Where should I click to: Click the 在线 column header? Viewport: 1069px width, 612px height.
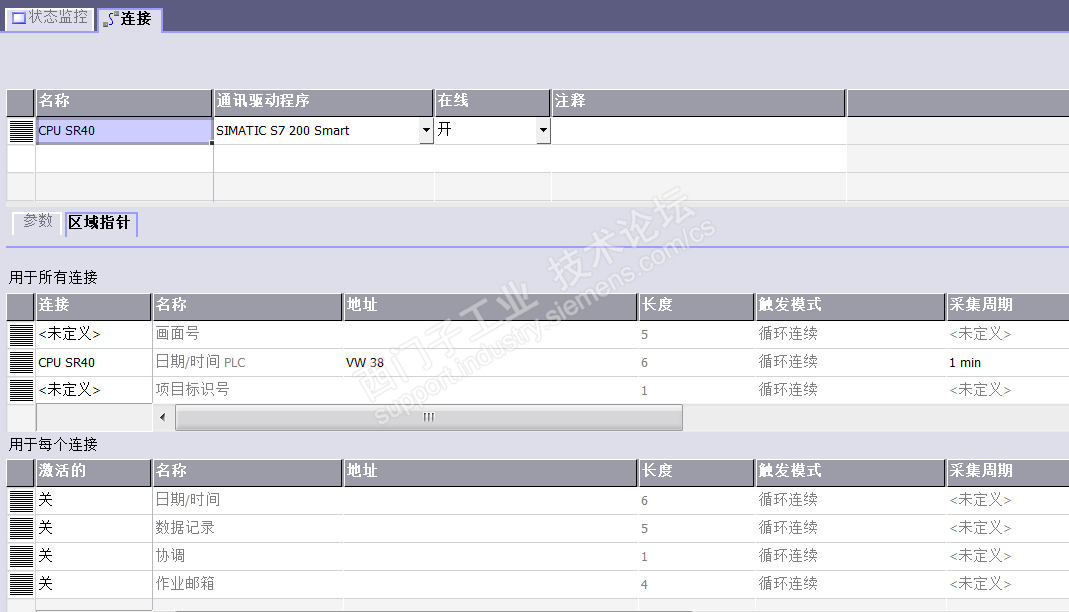coord(492,102)
